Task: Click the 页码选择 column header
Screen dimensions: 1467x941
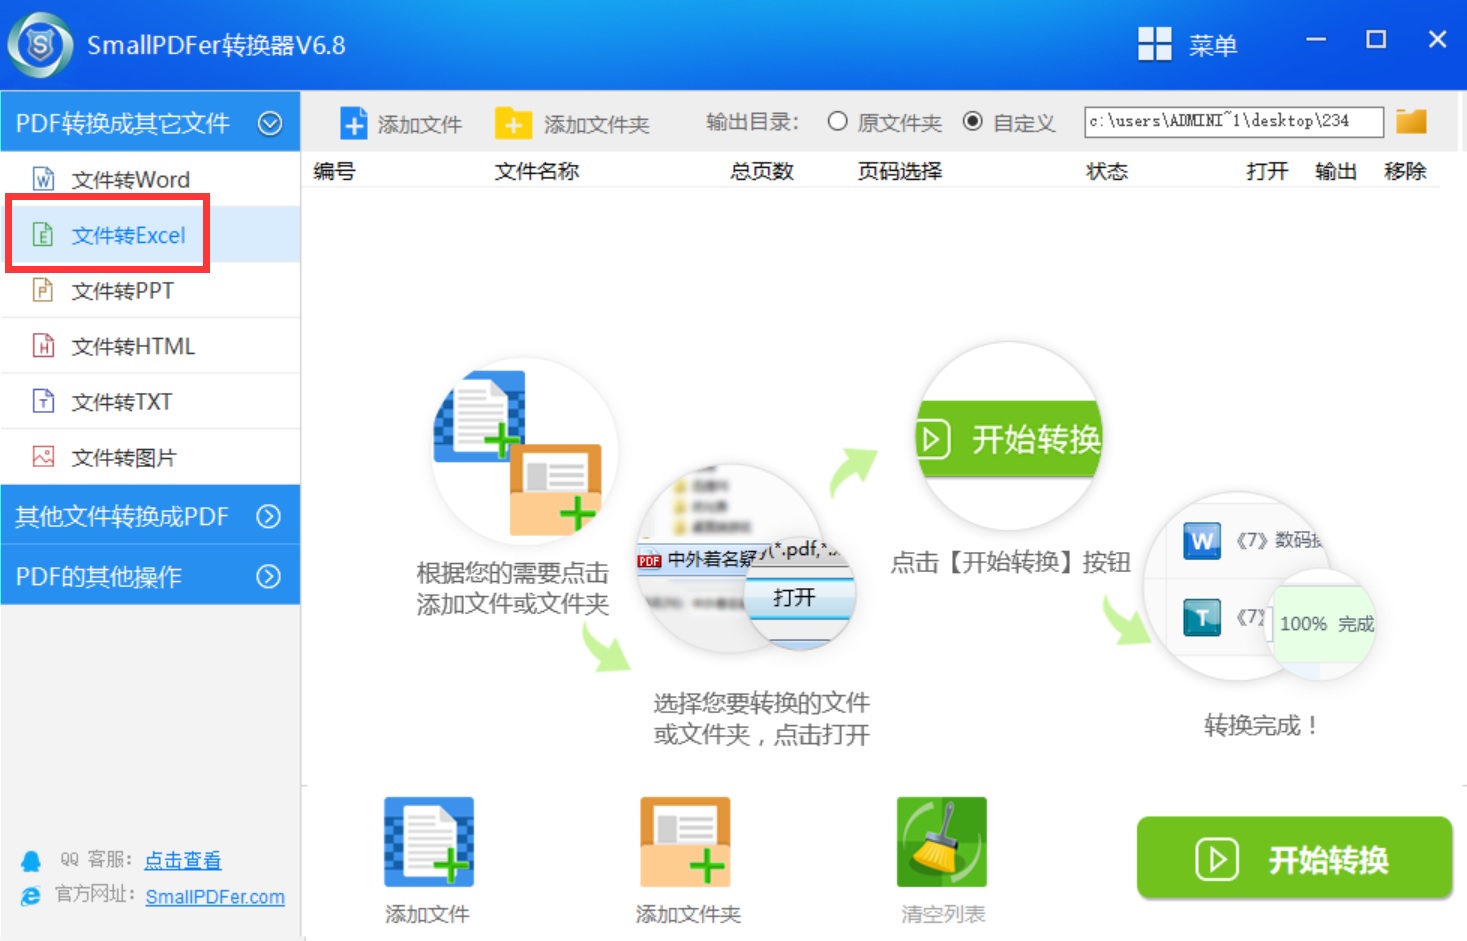Action: coord(900,171)
